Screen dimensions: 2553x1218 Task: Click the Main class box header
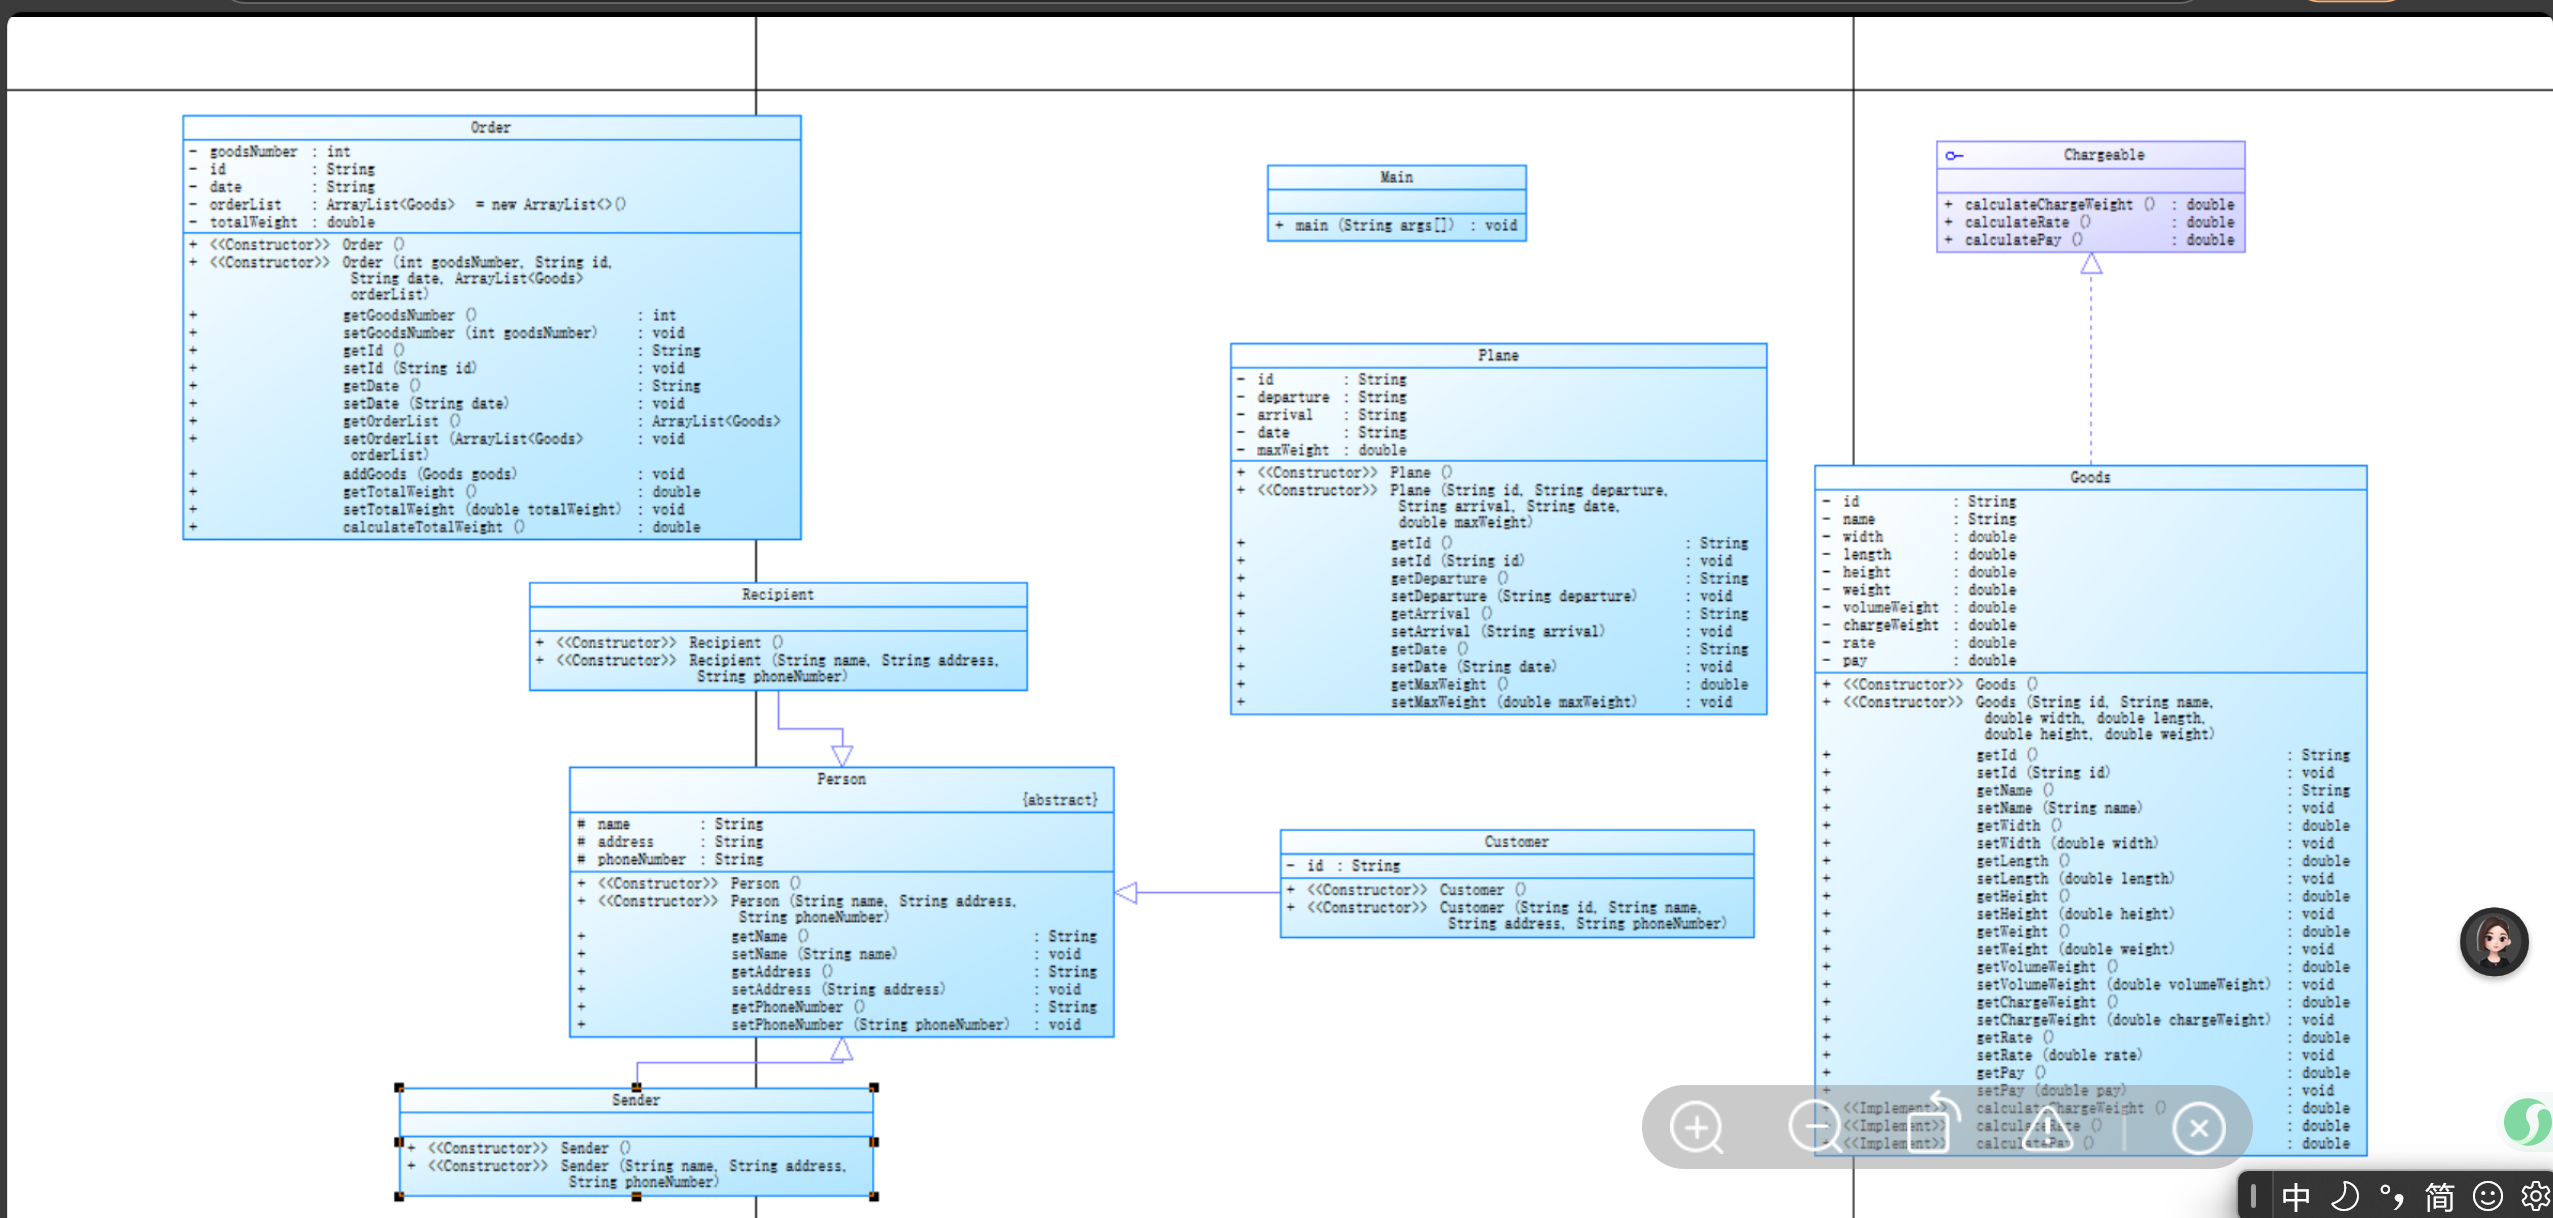click(1396, 177)
